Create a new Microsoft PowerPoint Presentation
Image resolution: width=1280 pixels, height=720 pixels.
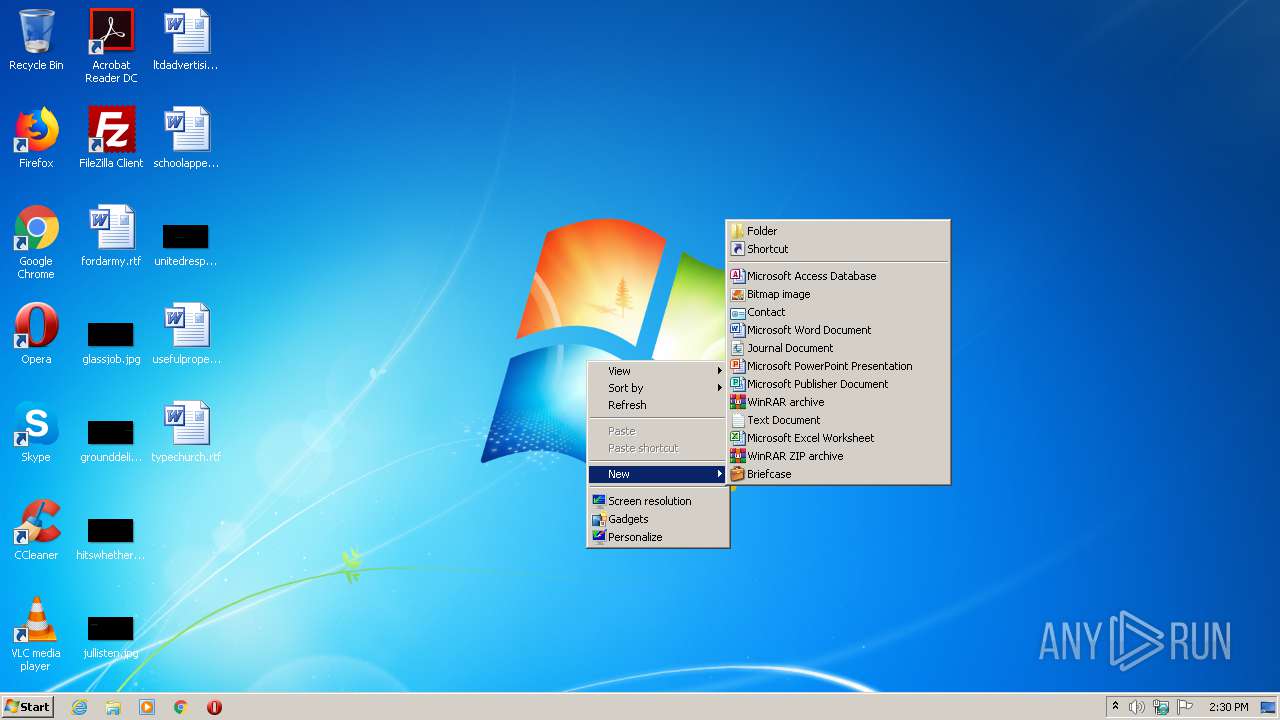838,366
